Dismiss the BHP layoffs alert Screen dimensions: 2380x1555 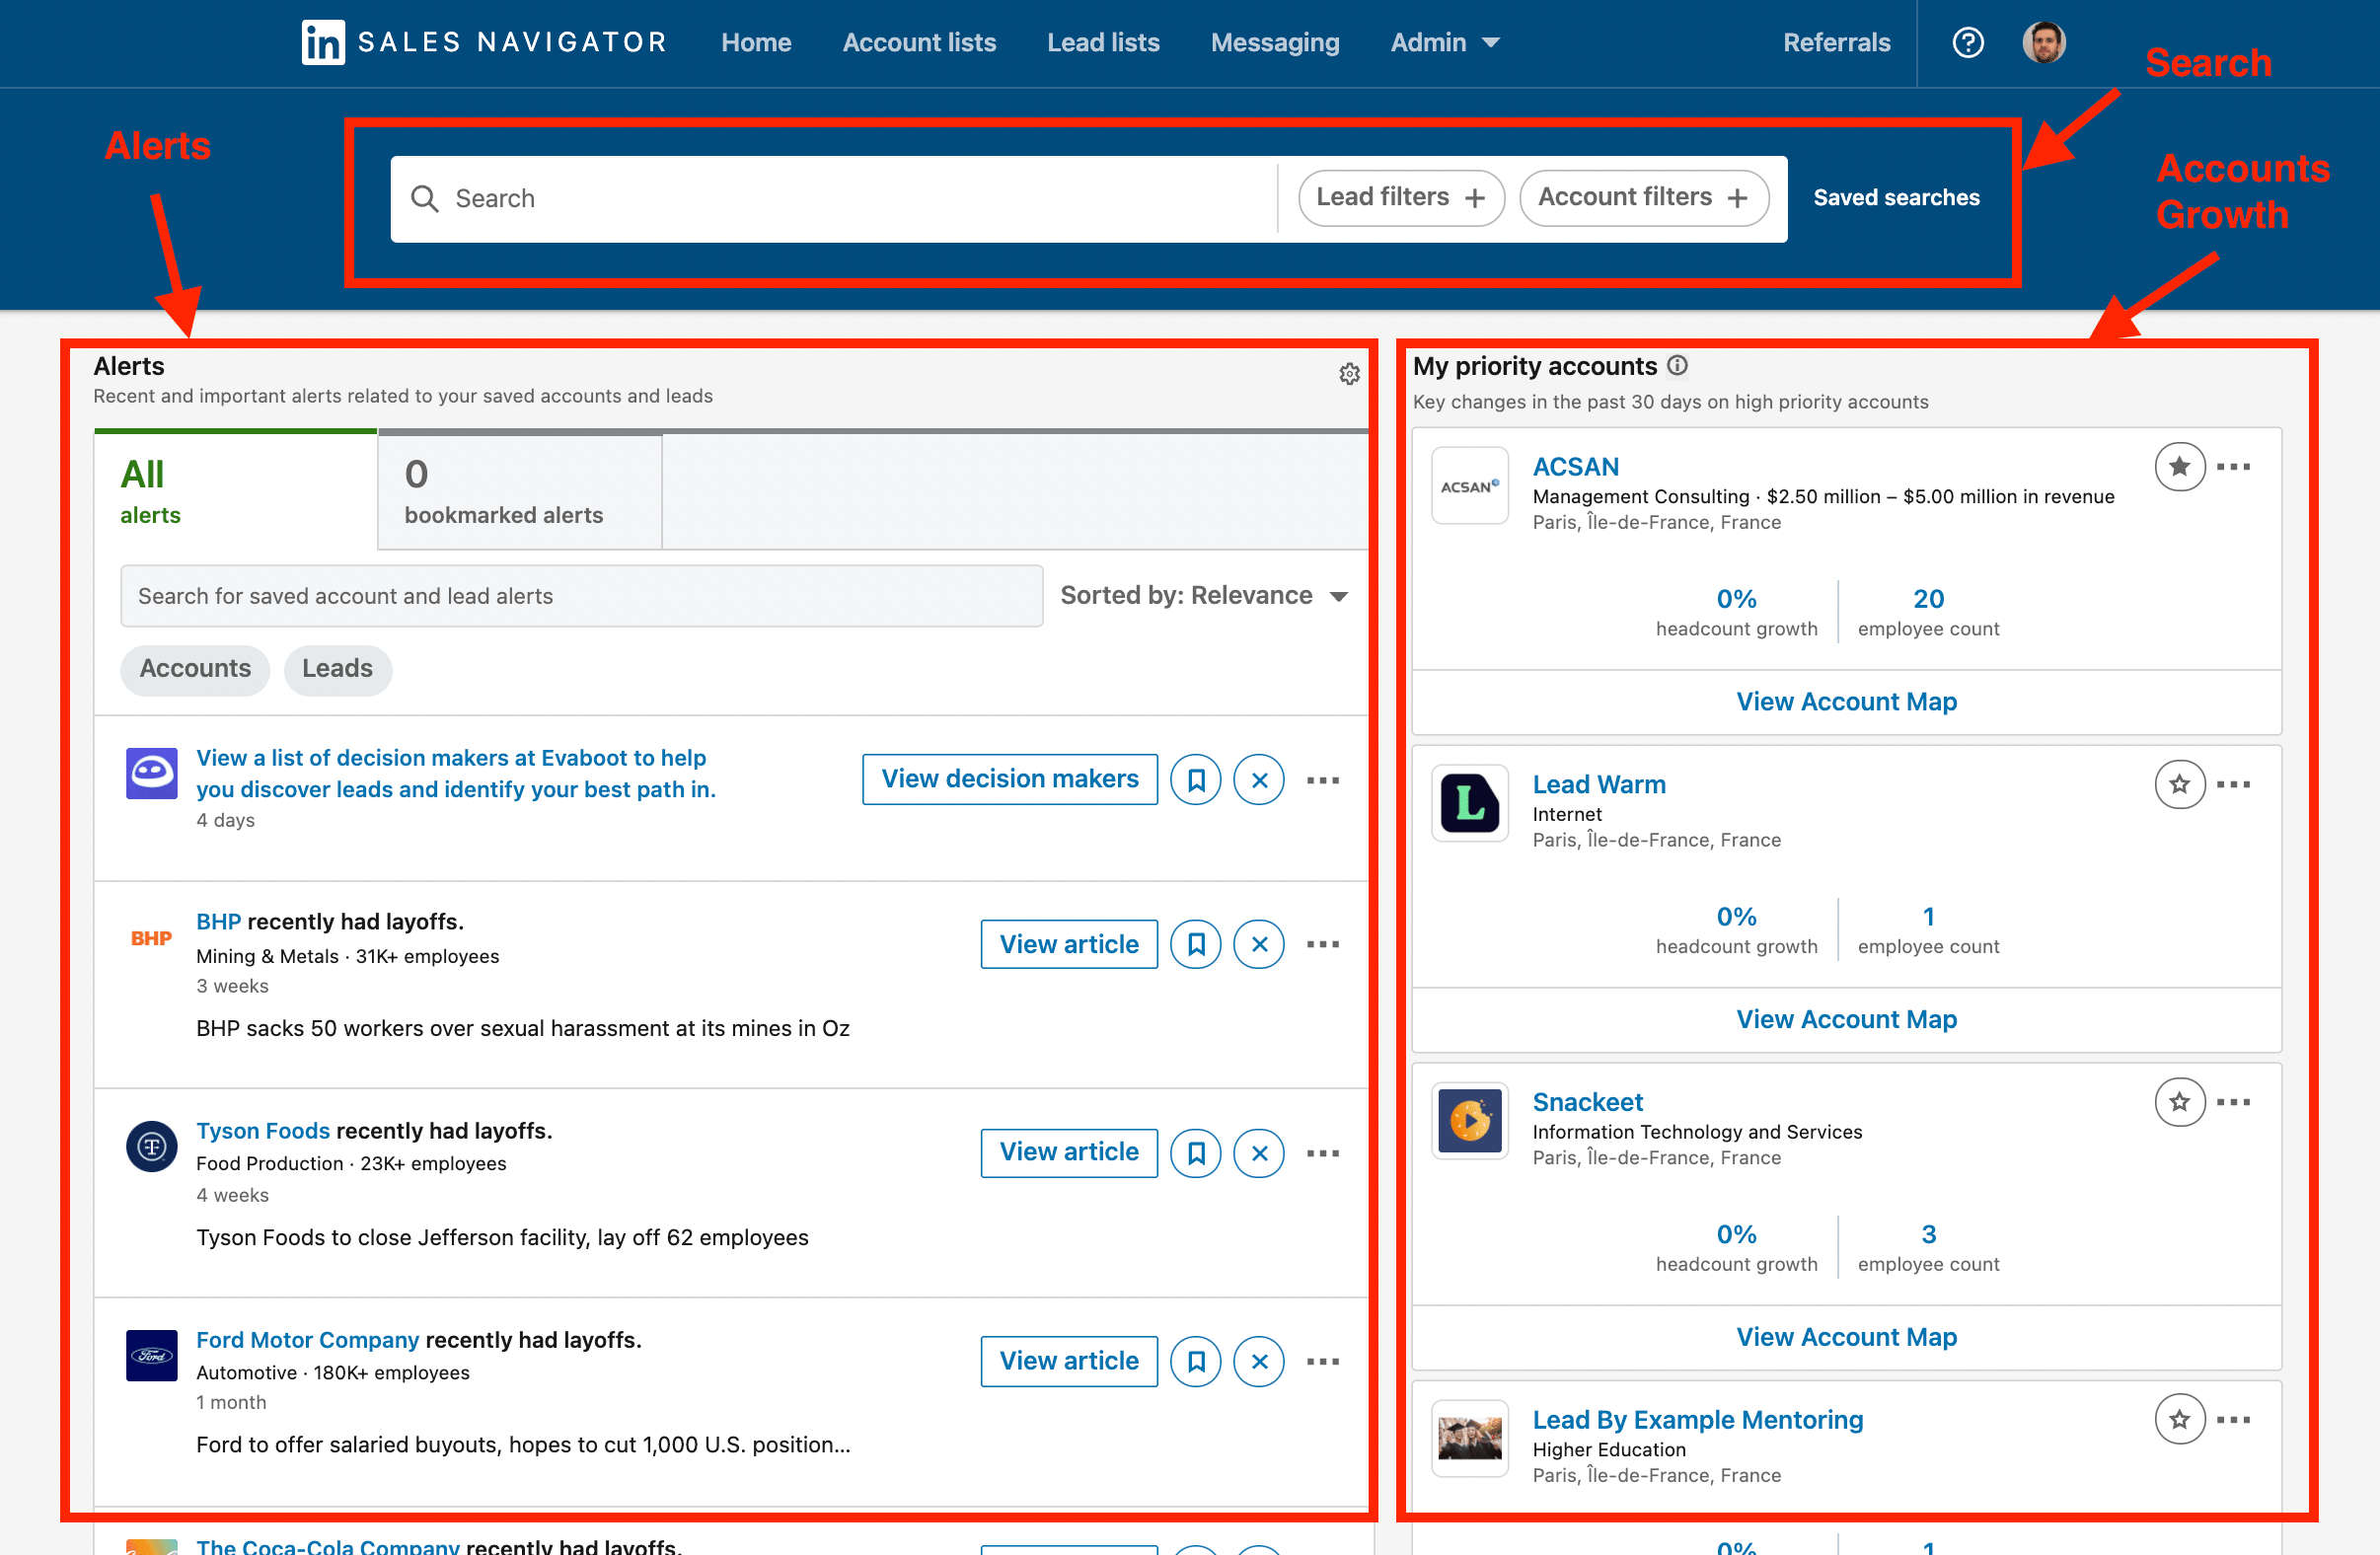point(1259,944)
